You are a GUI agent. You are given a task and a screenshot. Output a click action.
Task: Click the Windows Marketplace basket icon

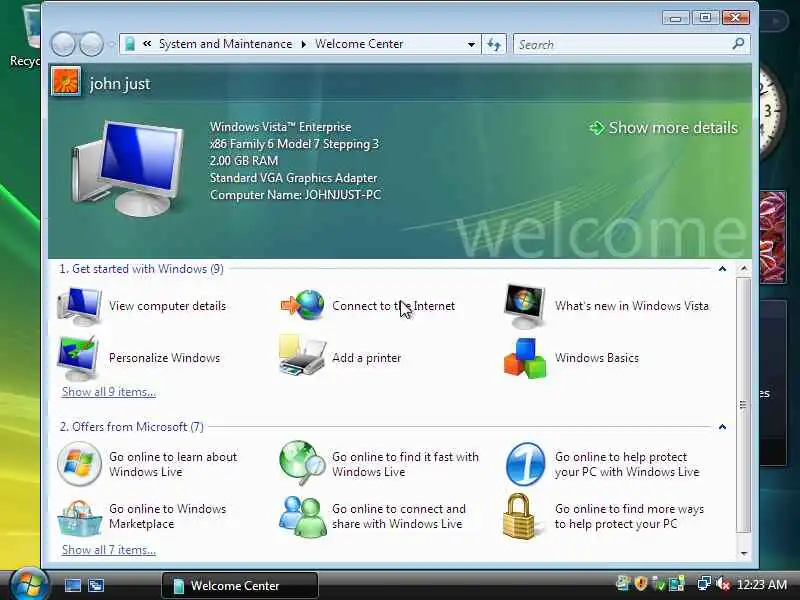[79, 518]
